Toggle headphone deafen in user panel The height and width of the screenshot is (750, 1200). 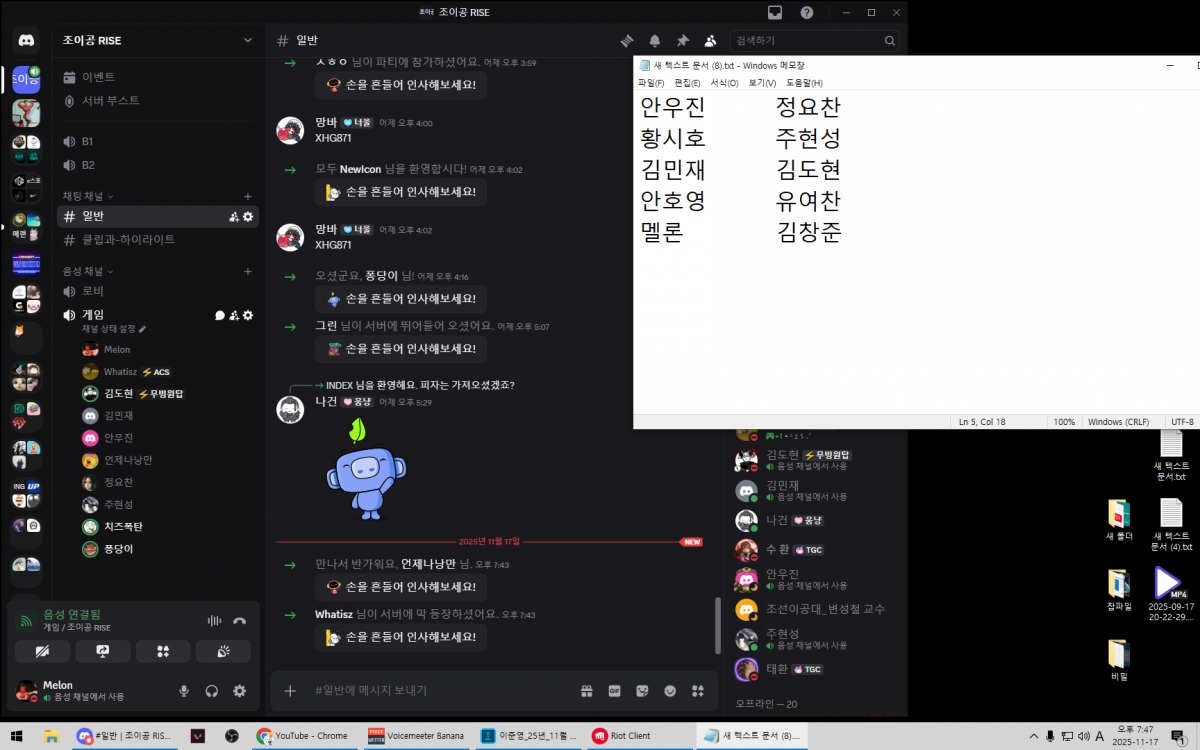click(x=212, y=690)
